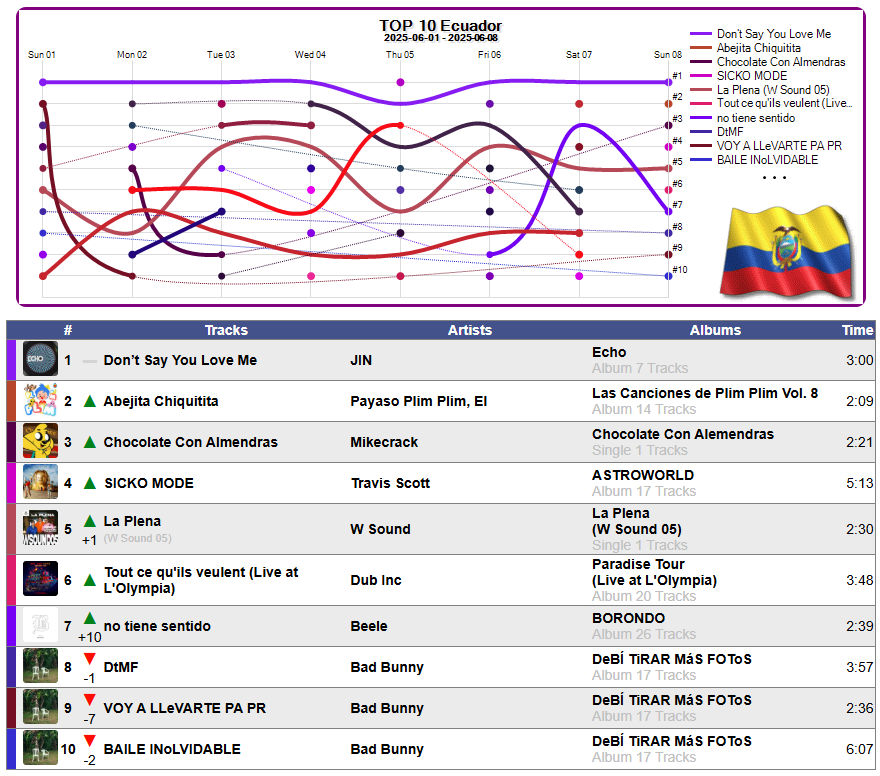880x776 pixels.
Task: Open album Las Canciones de Plim Plim Vol. 8
Action: coord(705,393)
